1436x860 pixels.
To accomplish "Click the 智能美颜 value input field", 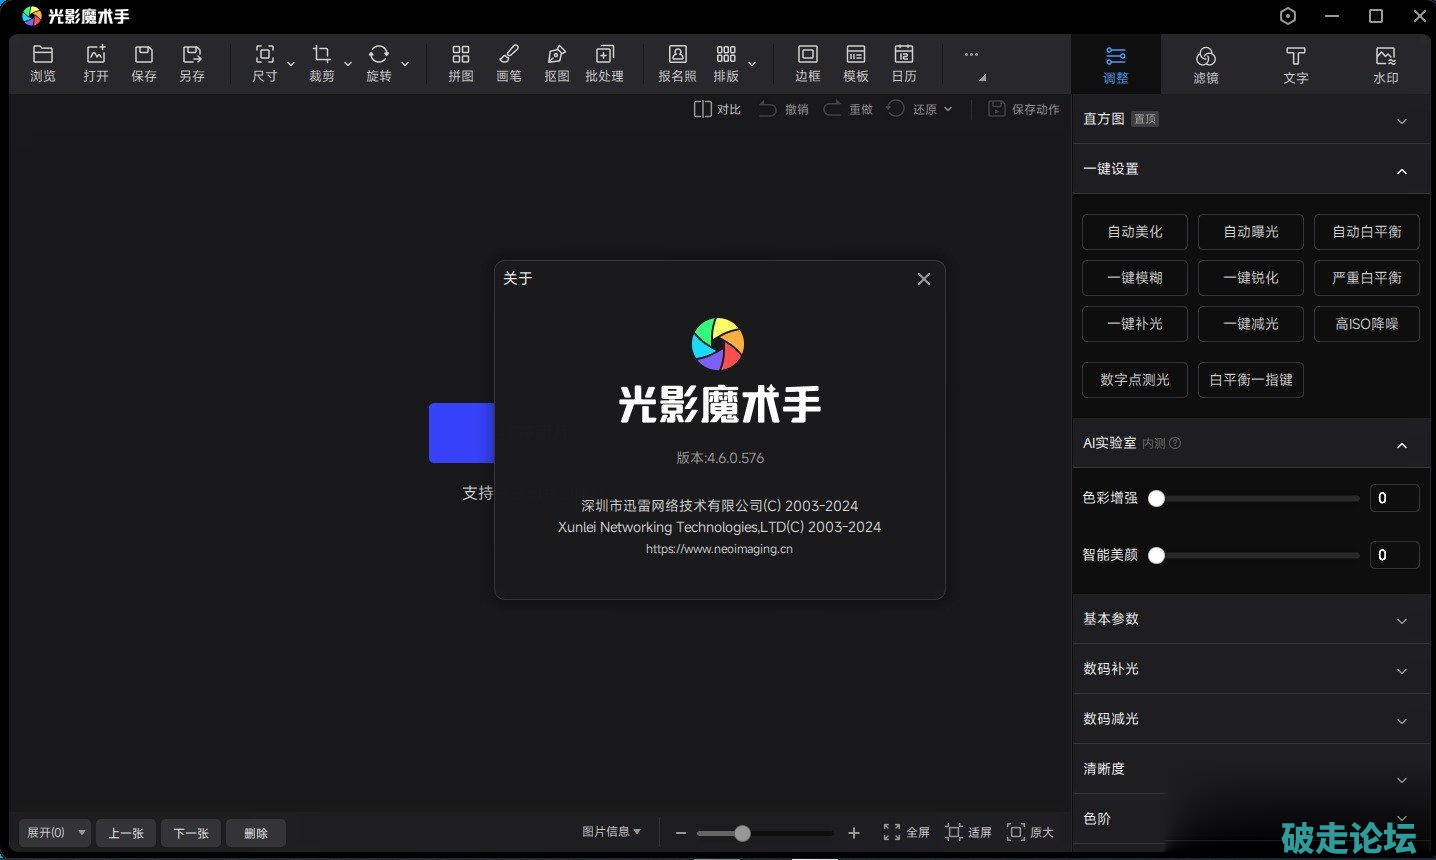I will click(x=1393, y=555).
